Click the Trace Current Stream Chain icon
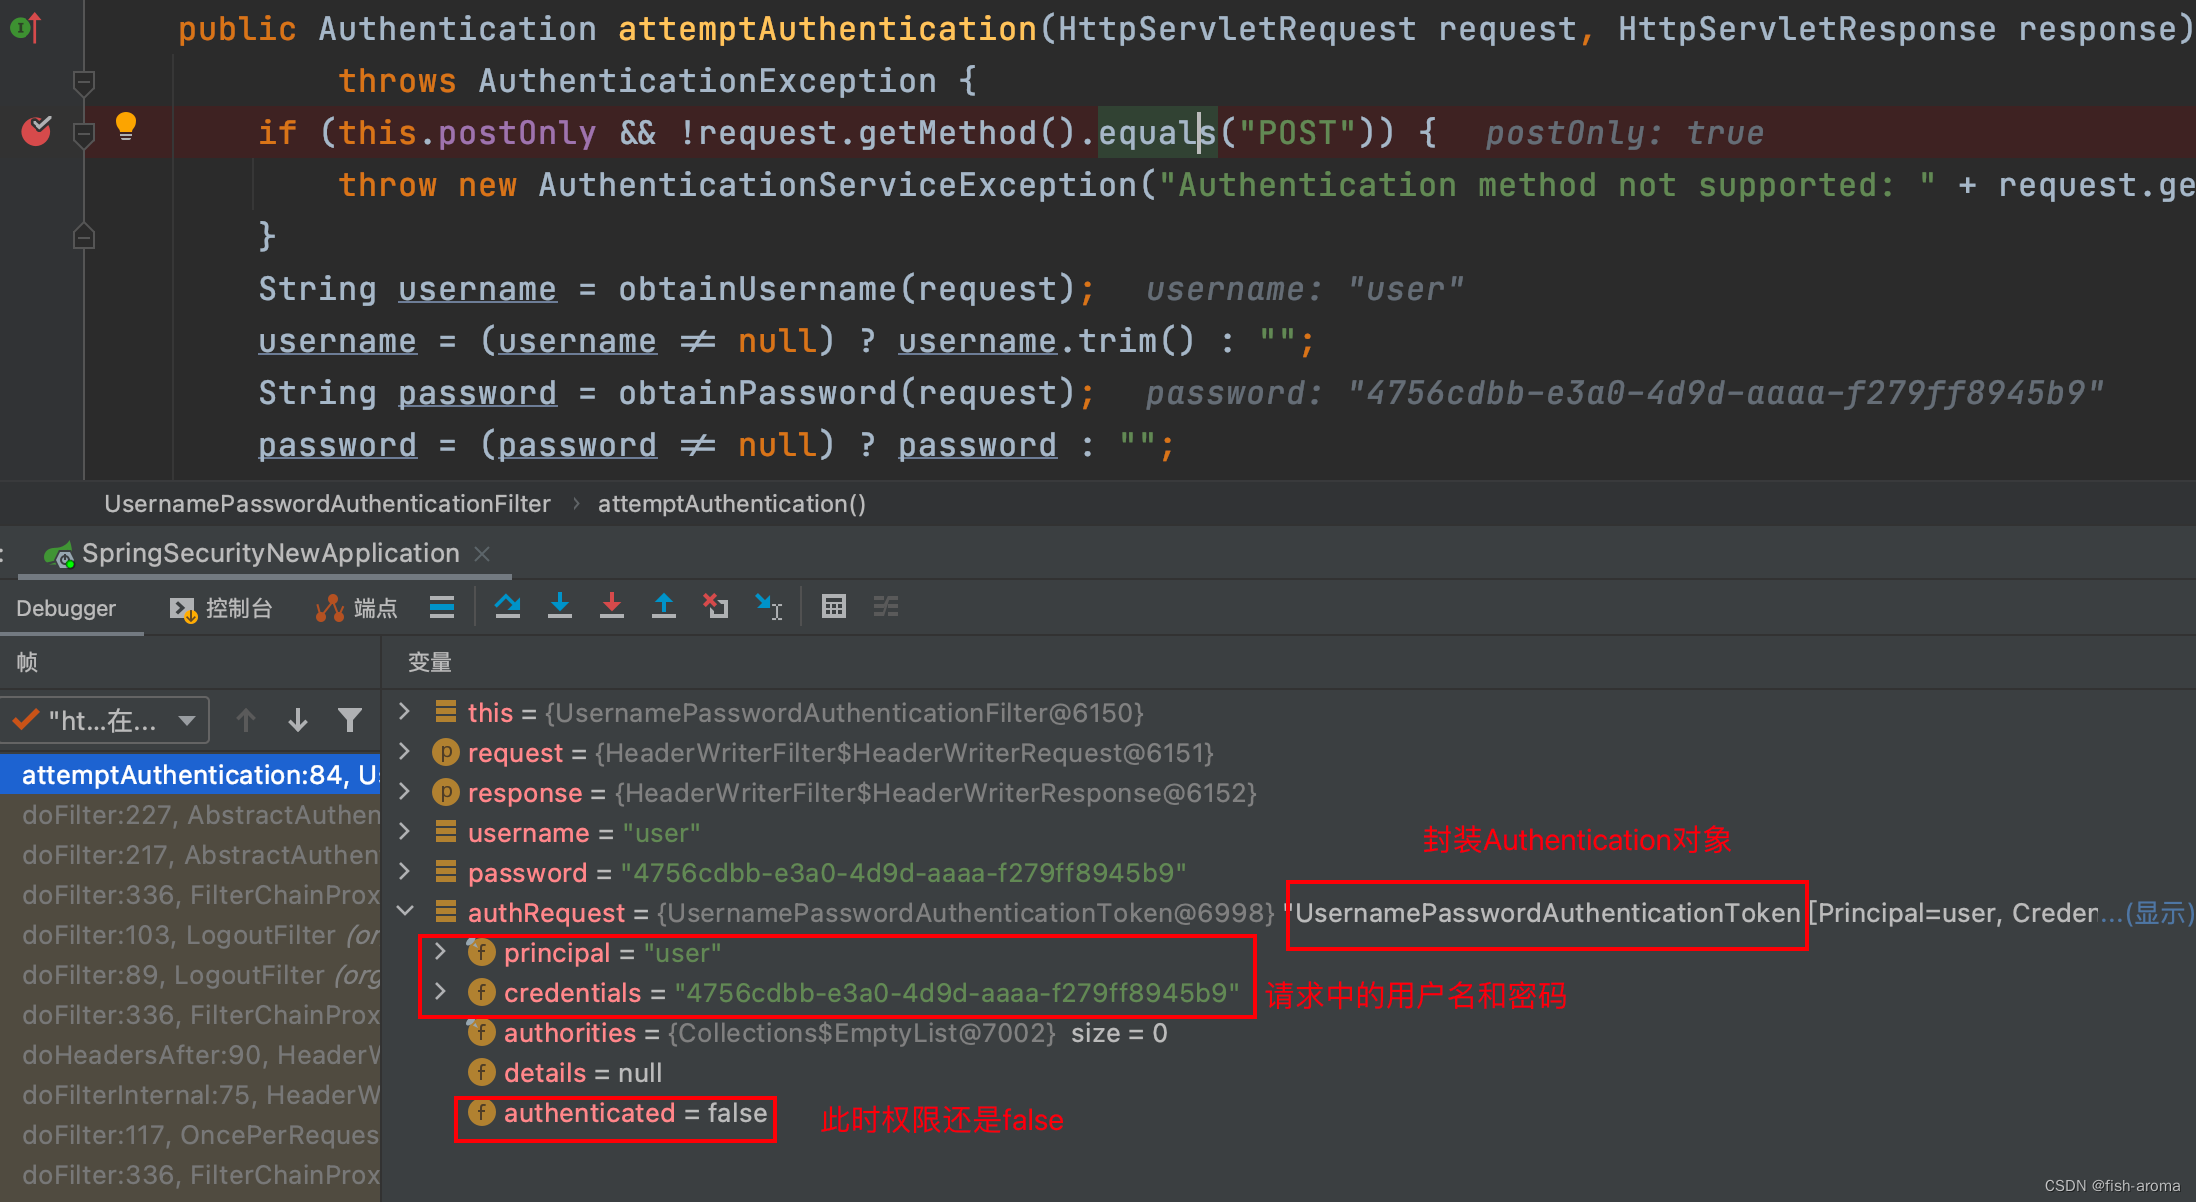 (x=886, y=606)
